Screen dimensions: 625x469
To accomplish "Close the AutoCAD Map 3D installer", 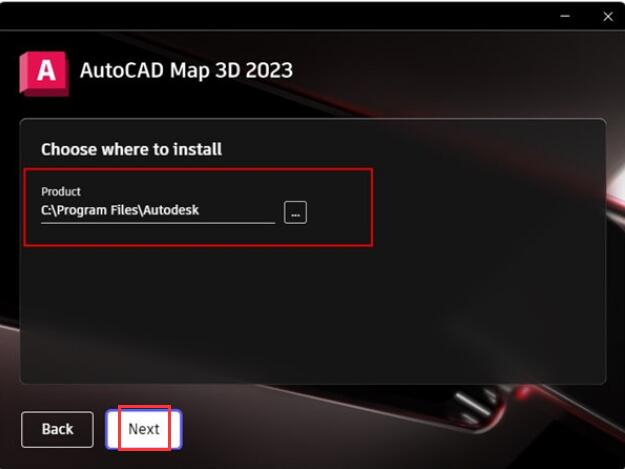I will click(608, 16).
